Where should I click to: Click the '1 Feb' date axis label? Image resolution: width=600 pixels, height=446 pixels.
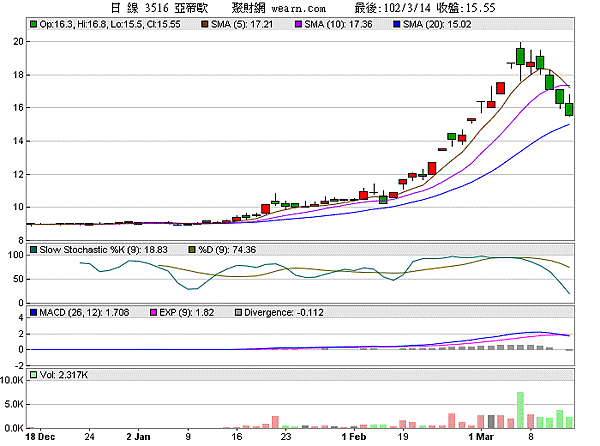354,437
